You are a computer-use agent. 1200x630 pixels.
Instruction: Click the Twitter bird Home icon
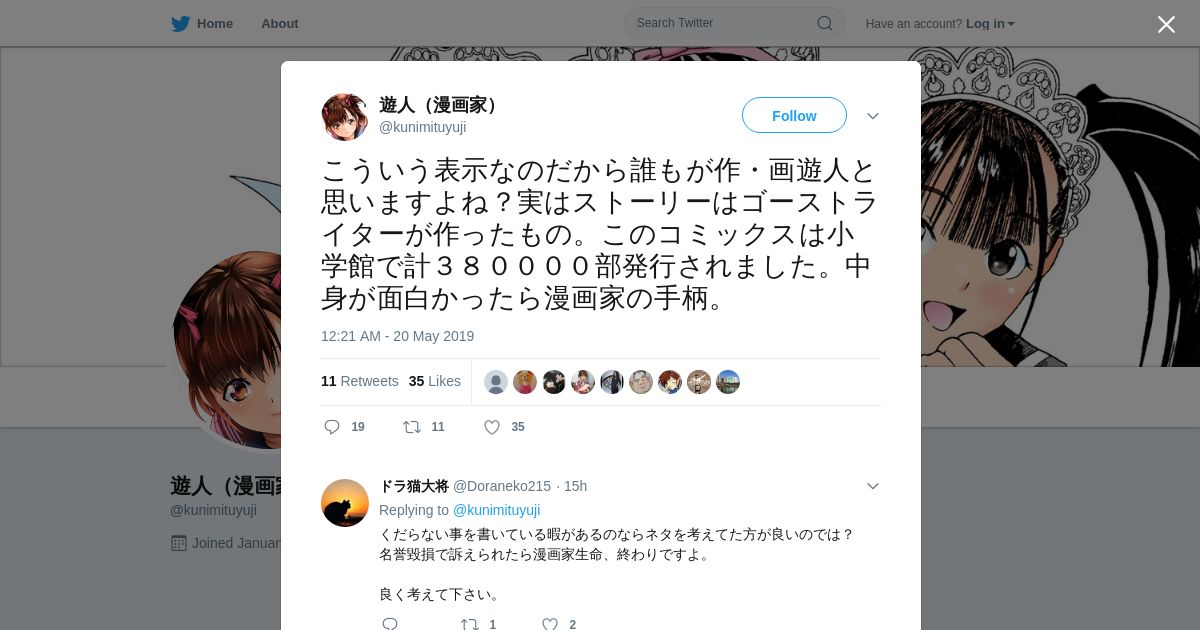click(x=180, y=23)
